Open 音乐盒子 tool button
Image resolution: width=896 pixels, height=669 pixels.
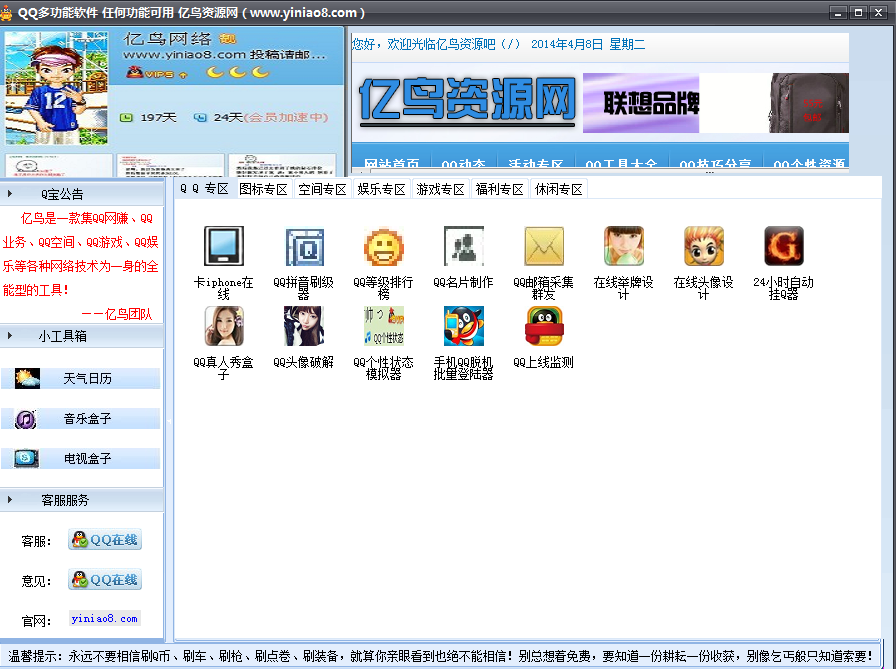coord(81,419)
